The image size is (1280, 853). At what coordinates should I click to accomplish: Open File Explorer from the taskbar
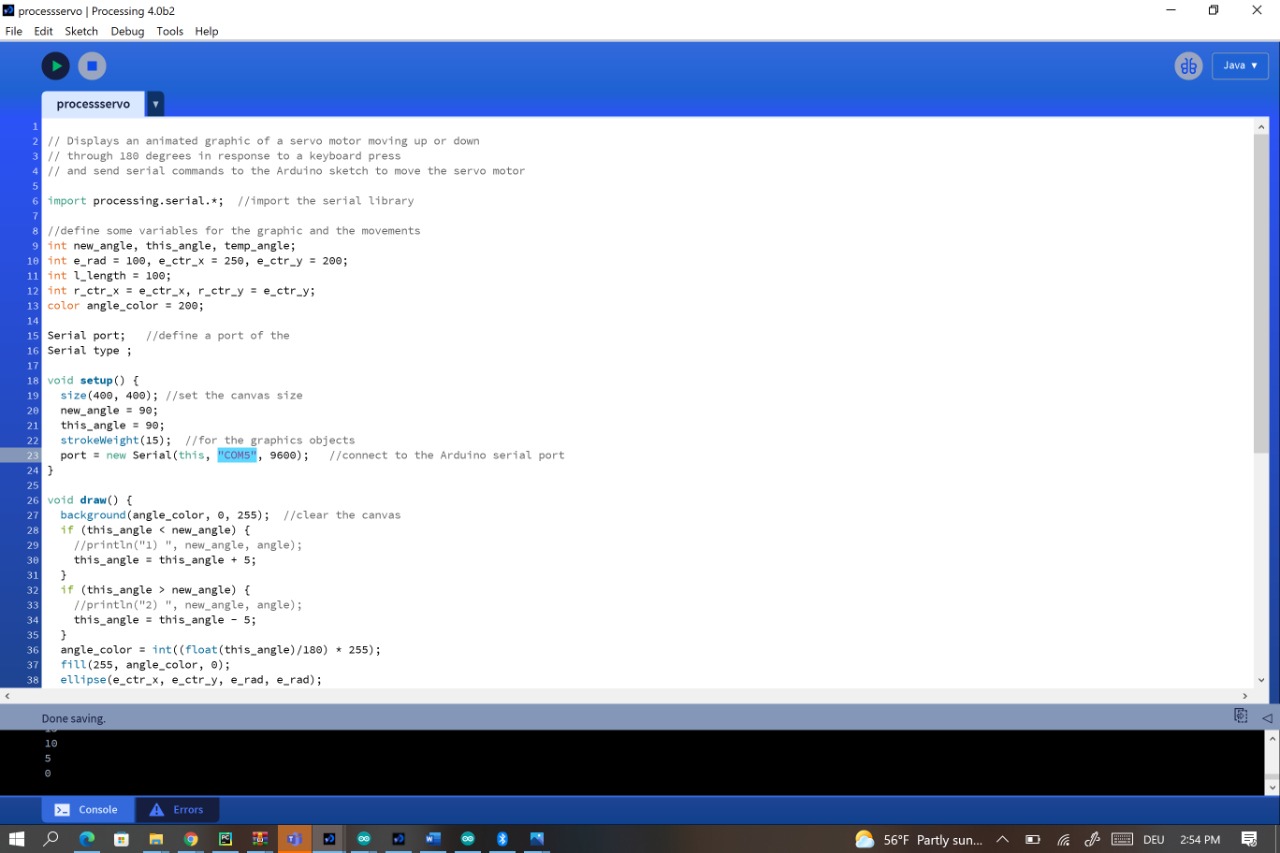(156, 839)
